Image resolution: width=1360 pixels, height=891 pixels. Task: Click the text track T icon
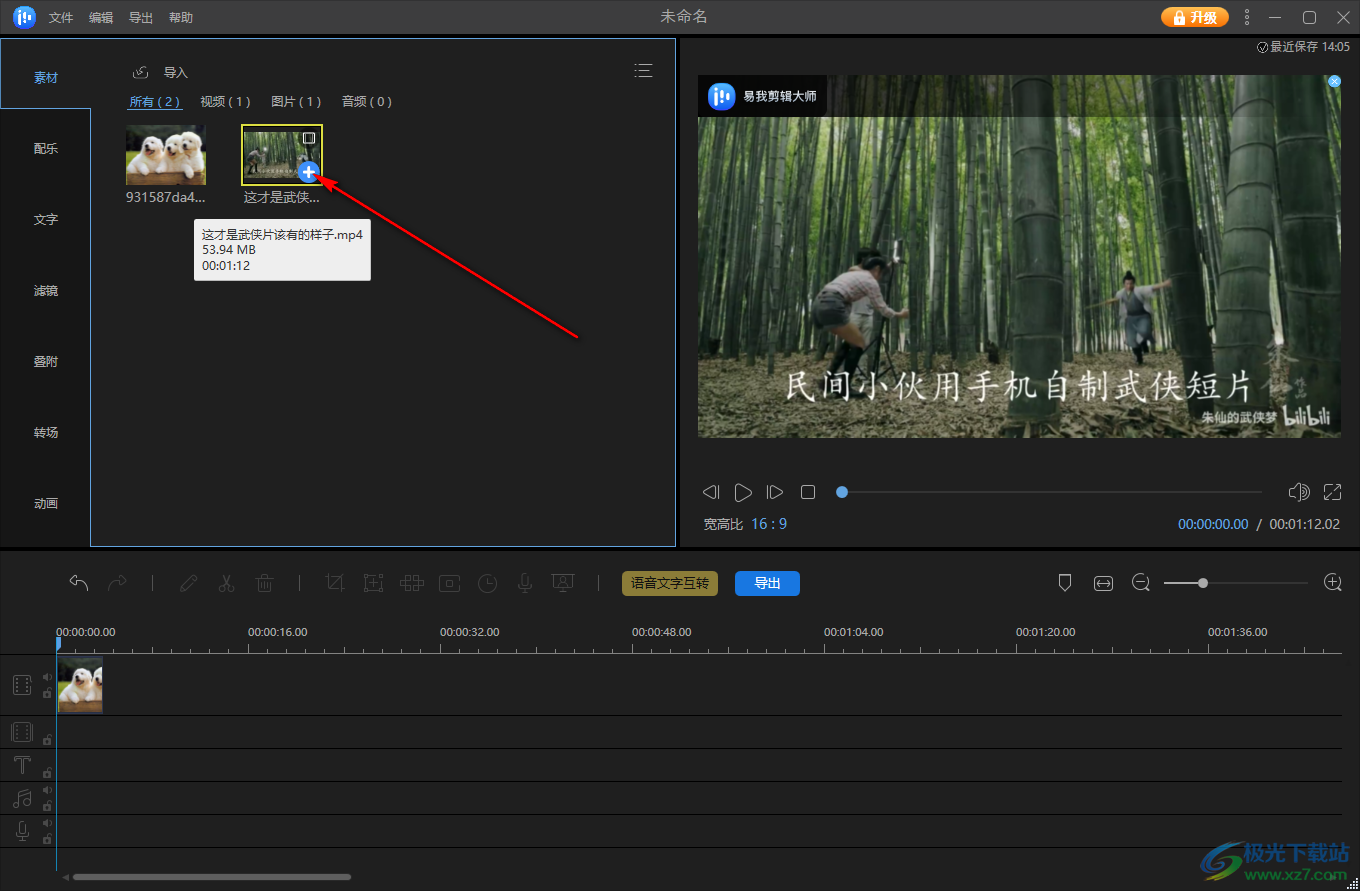[x=22, y=765]
